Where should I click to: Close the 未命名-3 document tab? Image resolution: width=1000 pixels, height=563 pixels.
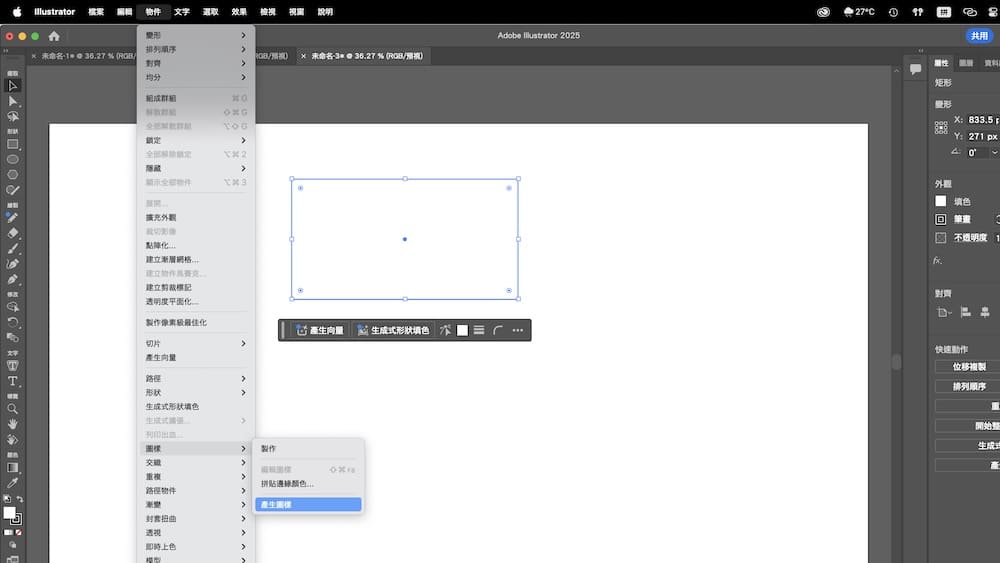(304, 56)
